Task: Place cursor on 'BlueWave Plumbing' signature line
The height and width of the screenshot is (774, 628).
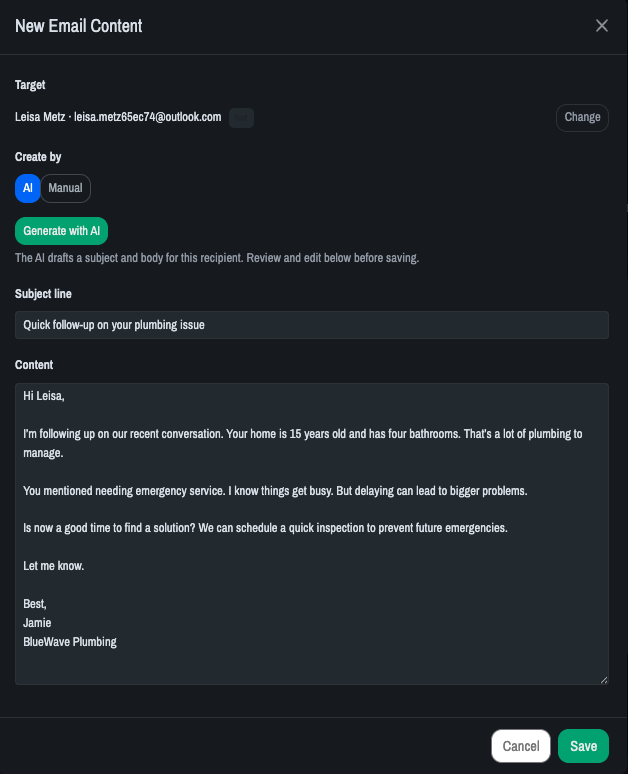Action: pyautogui.click(x=70, y=642)
